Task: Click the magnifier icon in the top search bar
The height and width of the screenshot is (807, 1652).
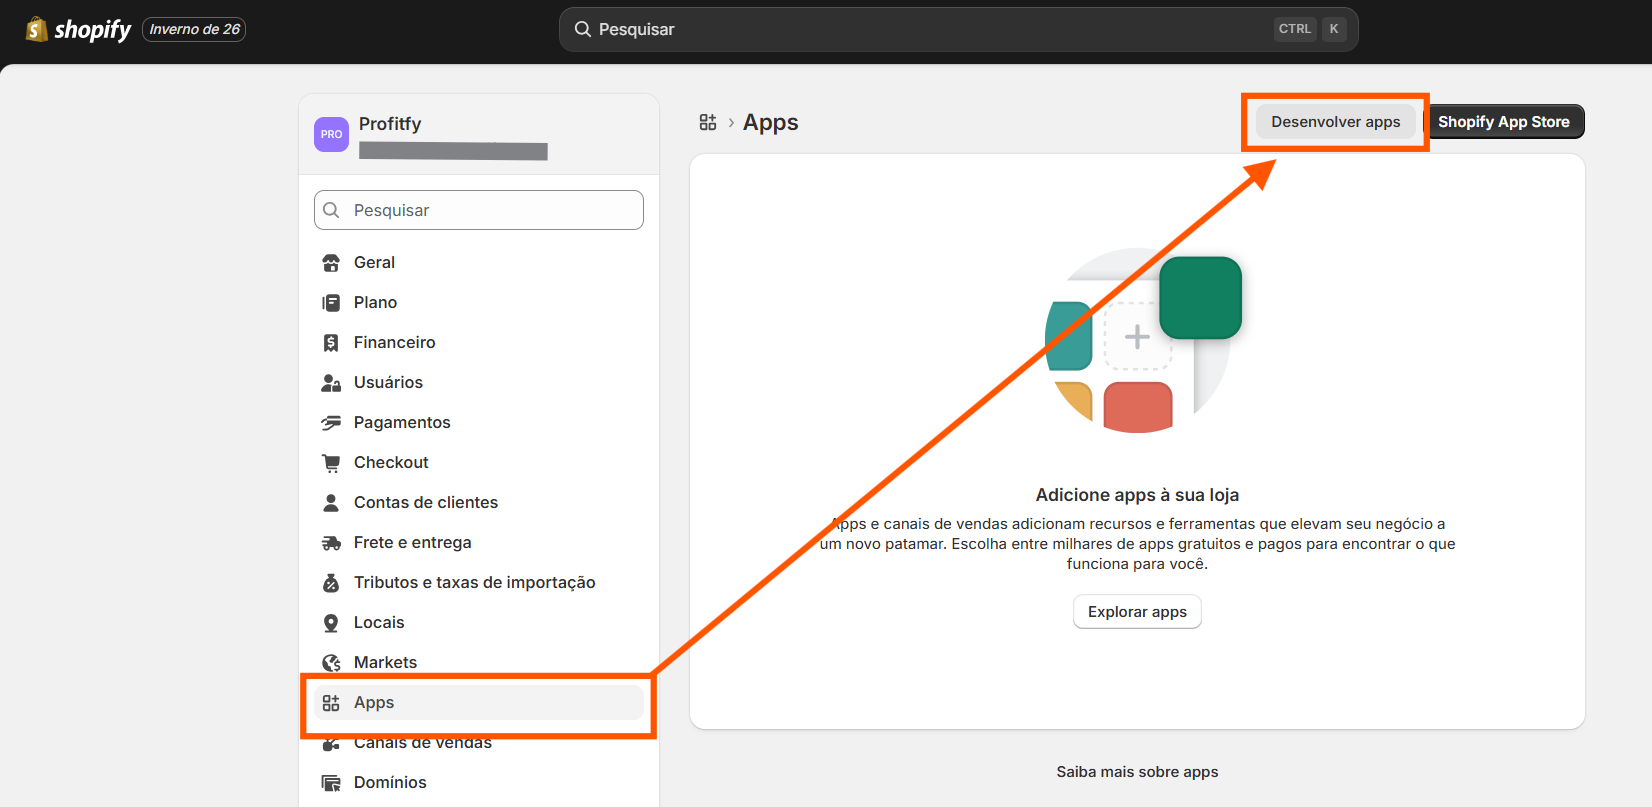Action: 583,29
